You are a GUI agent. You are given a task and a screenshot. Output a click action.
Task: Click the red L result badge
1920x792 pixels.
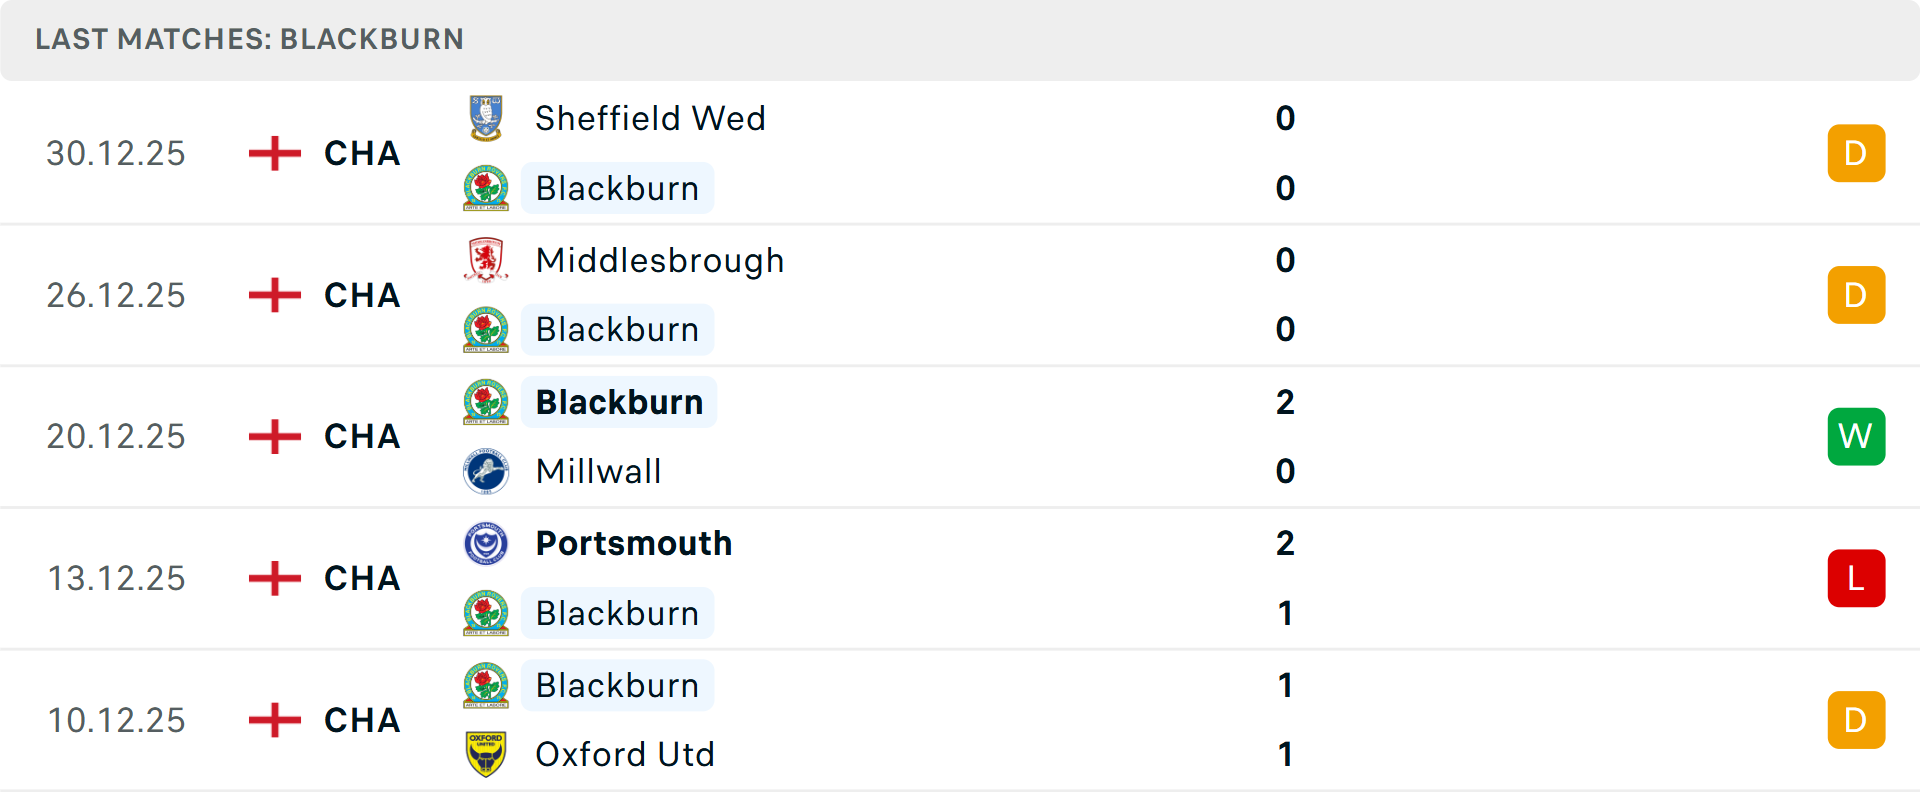tap(1855, 578)
